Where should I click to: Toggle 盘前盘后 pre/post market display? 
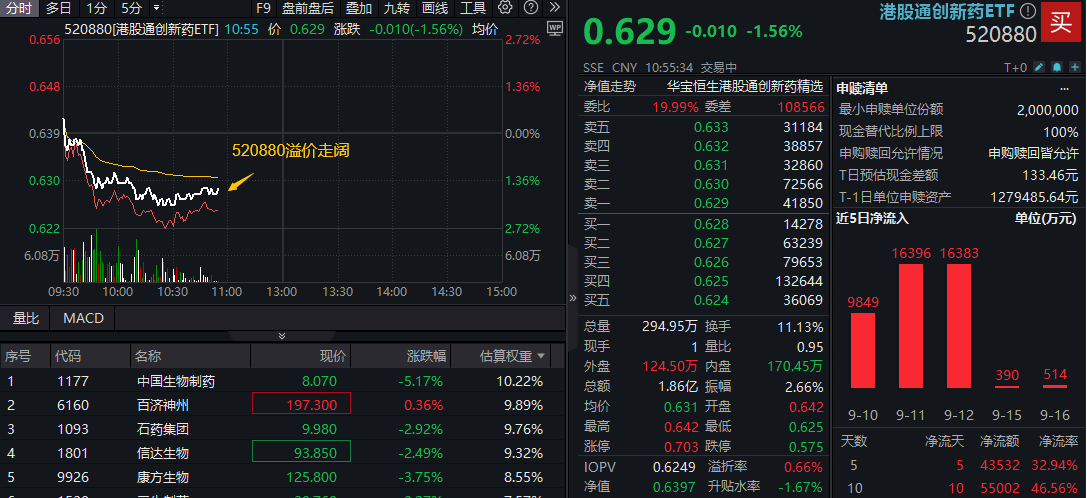307,8
